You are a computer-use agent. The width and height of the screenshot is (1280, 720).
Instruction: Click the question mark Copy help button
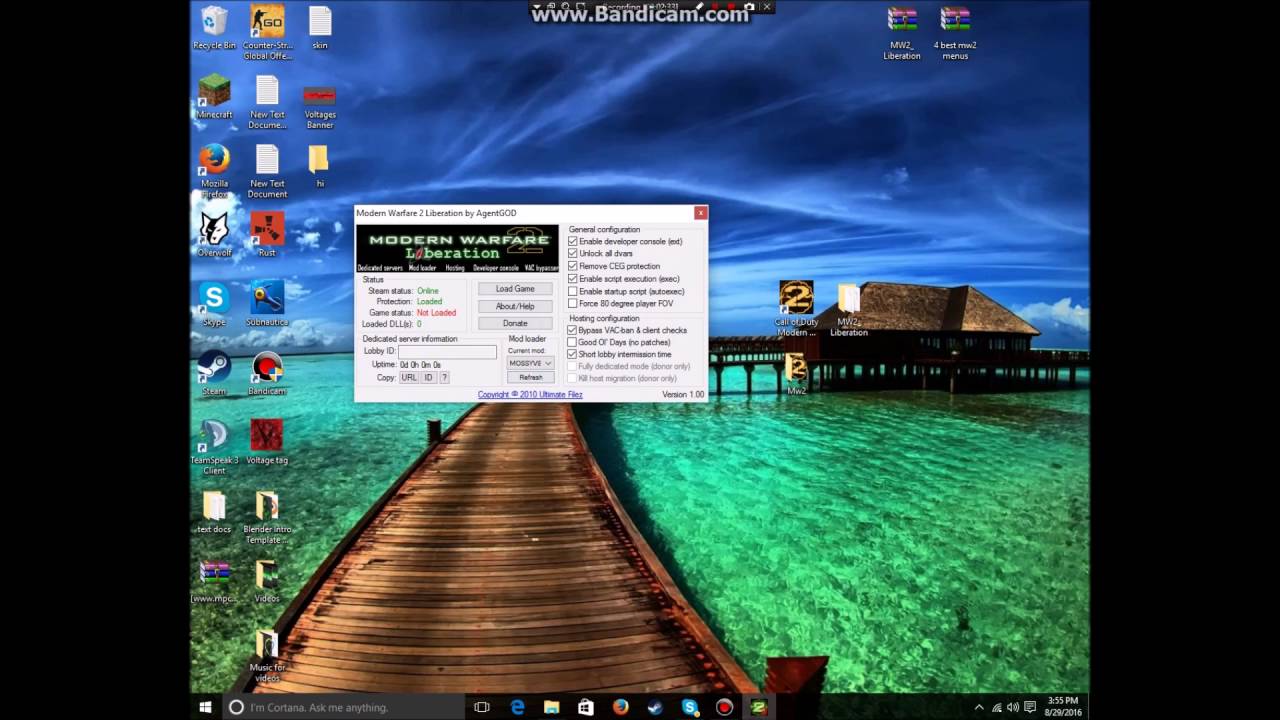[444, 377]
